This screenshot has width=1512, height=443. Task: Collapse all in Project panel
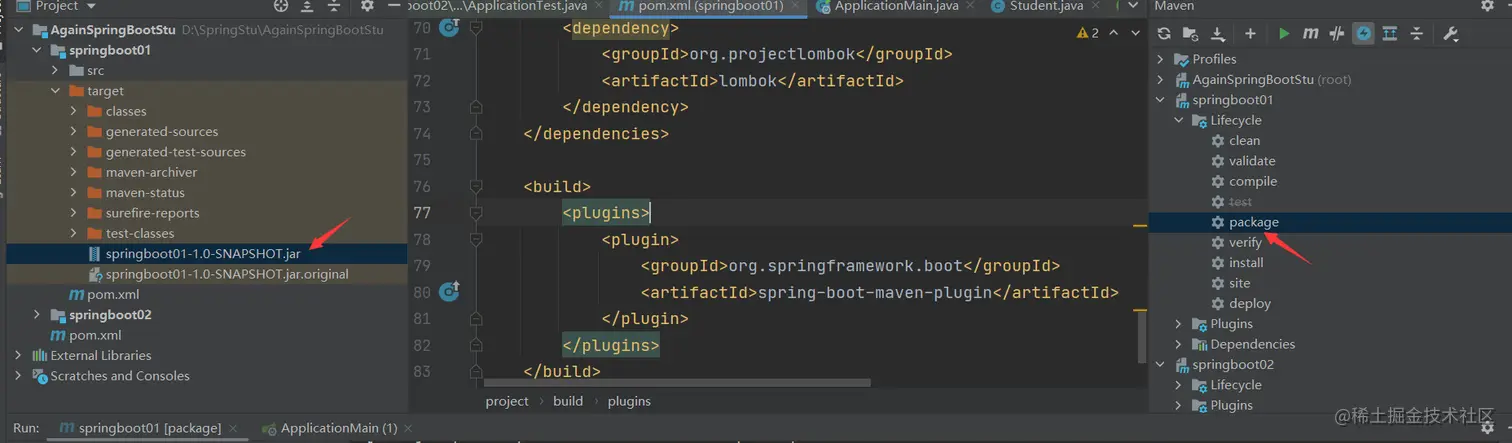[334, 6]
